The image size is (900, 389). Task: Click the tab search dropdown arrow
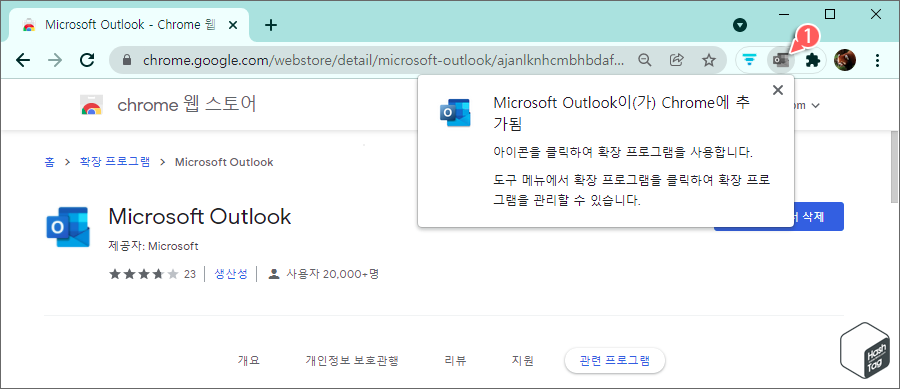(740, 25)
